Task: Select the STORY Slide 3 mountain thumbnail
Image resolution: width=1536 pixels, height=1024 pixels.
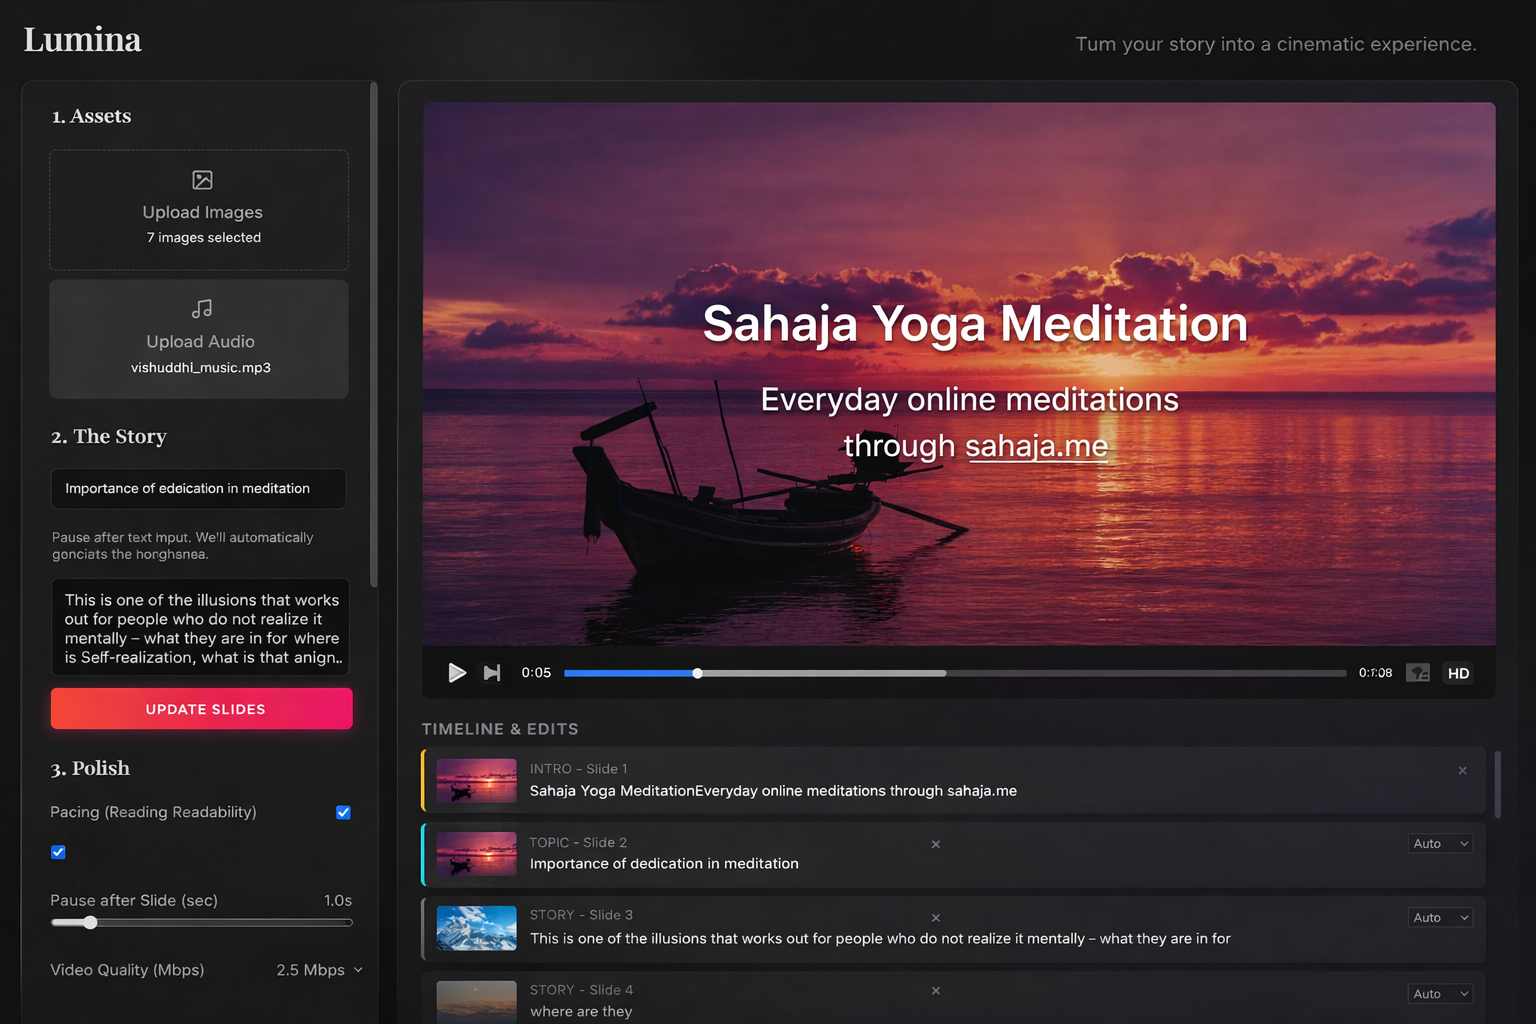Action: pyautogui.click(x=477, y=928)
